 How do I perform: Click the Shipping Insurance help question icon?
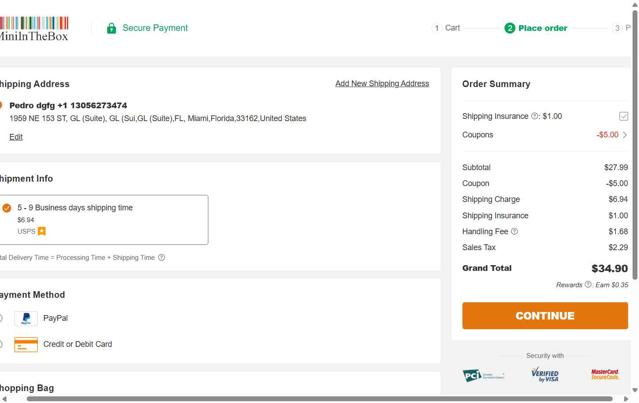point(534,116)
